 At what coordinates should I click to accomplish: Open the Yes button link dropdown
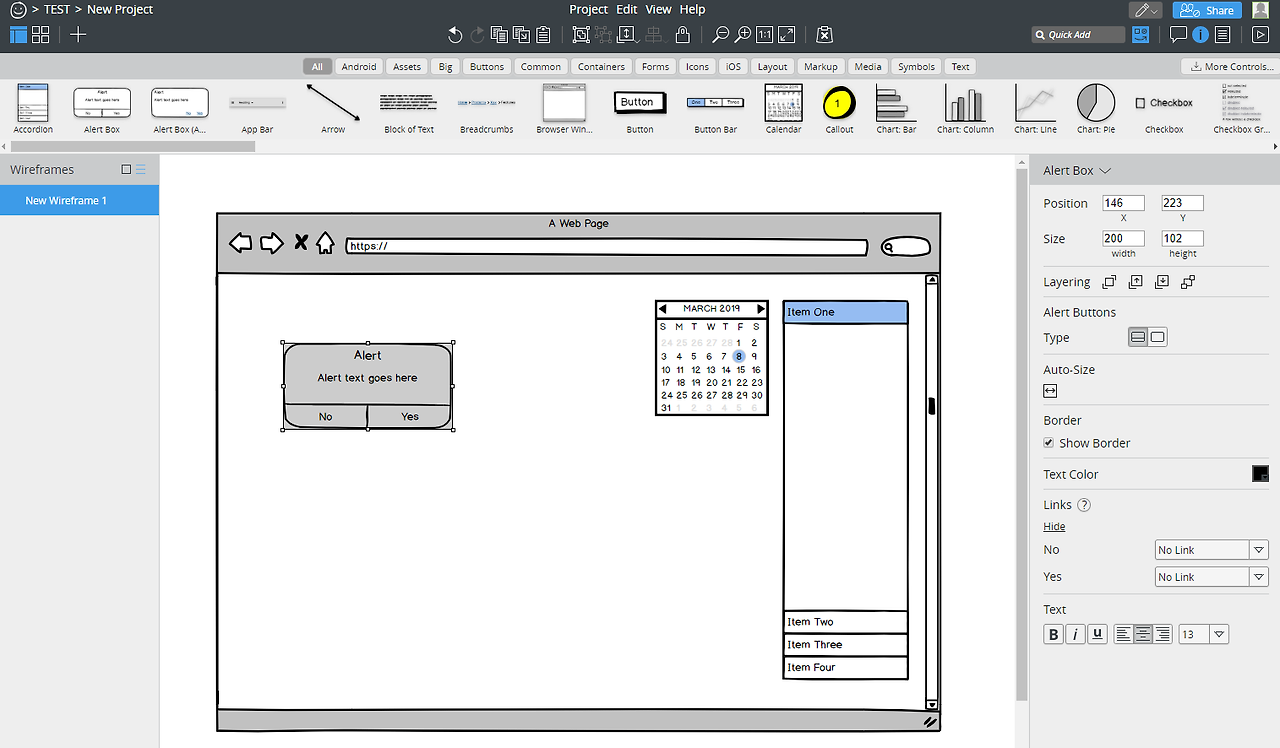(x=1259, y=577)
